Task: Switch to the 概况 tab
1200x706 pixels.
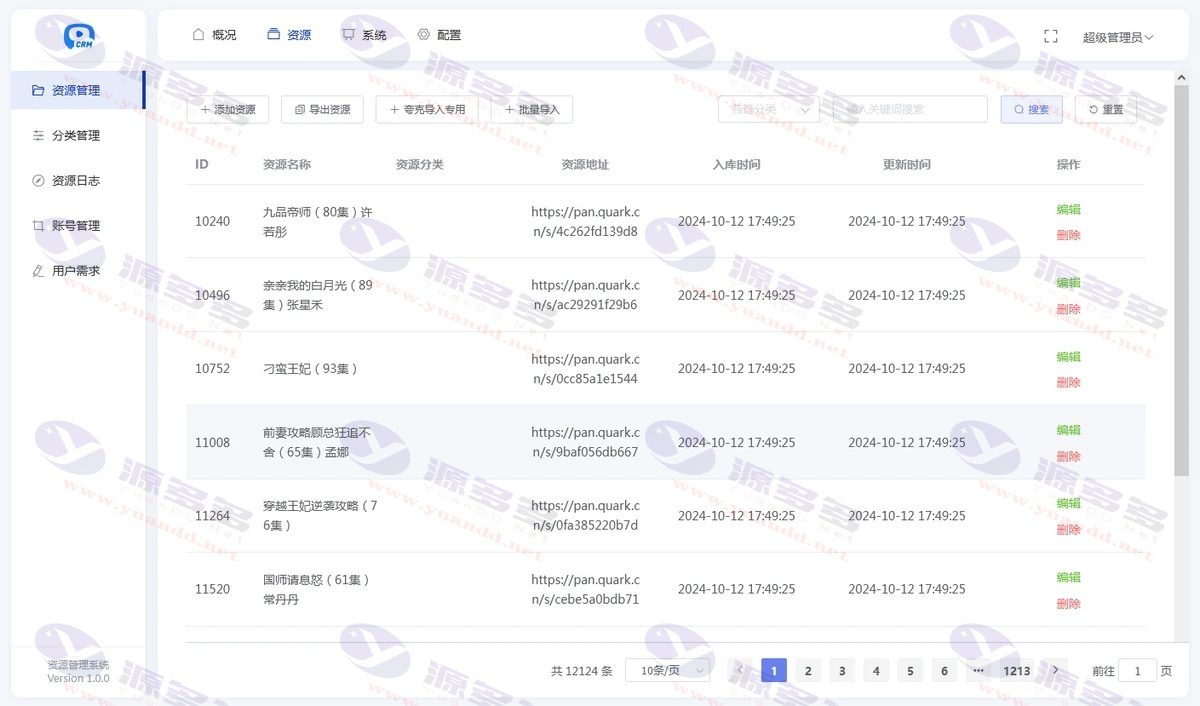Action: [214, 35]
